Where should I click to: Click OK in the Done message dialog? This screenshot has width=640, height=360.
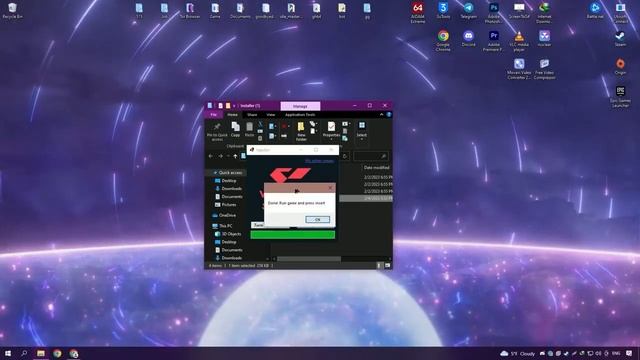317,220
